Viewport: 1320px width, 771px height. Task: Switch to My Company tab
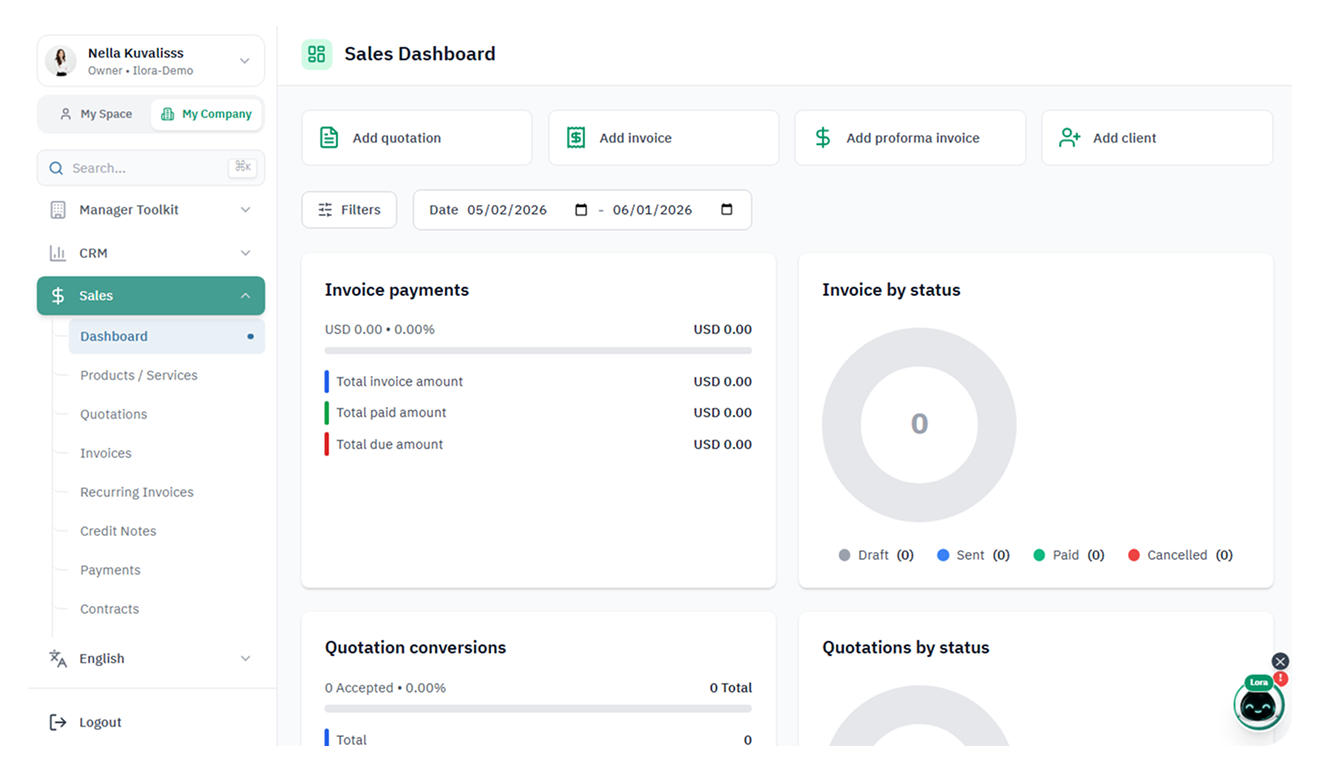207,114
